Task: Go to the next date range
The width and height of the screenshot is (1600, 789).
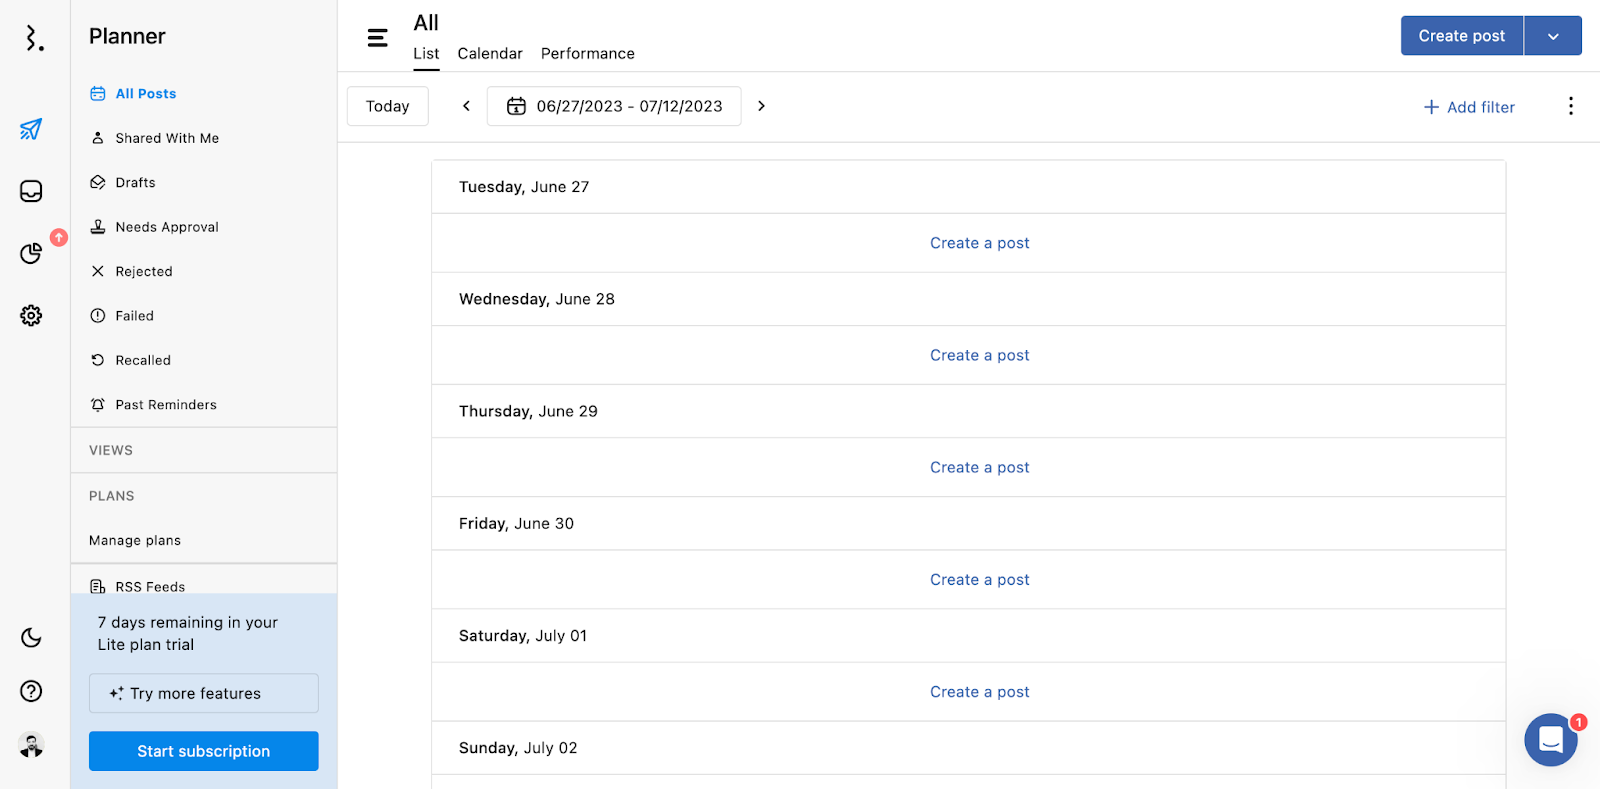Action: [761, 106]
